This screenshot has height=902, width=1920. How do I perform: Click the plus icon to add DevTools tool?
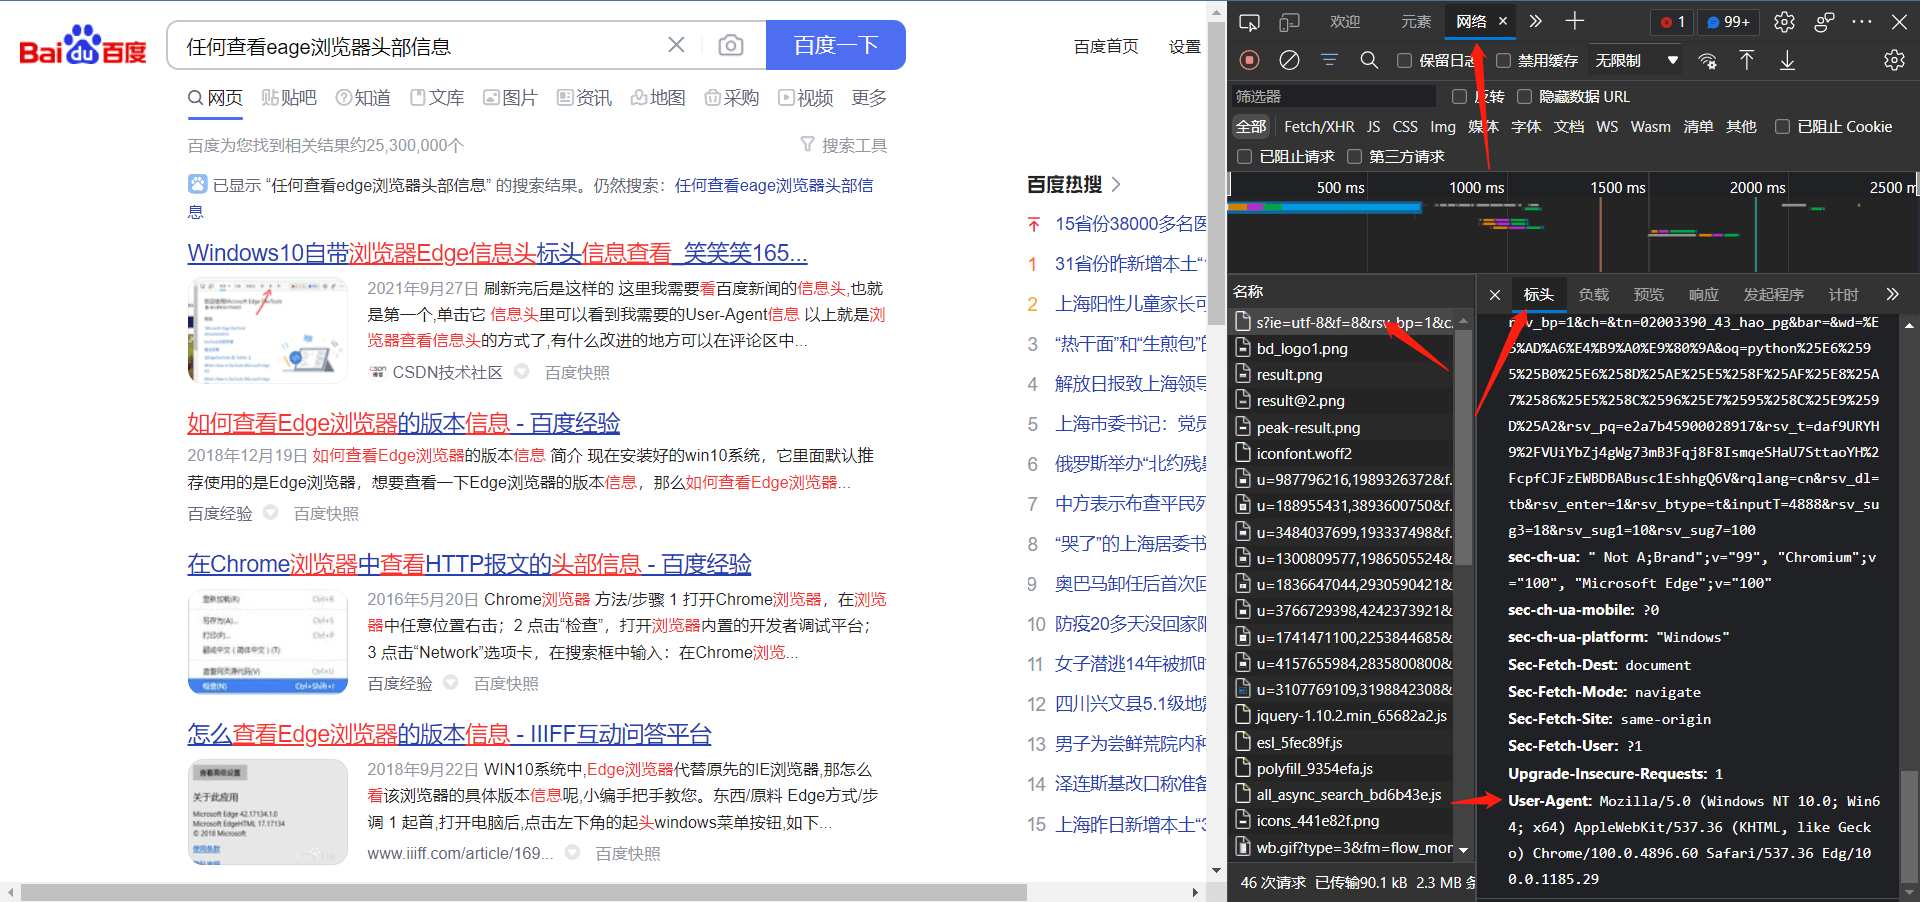pos(1575,21)
